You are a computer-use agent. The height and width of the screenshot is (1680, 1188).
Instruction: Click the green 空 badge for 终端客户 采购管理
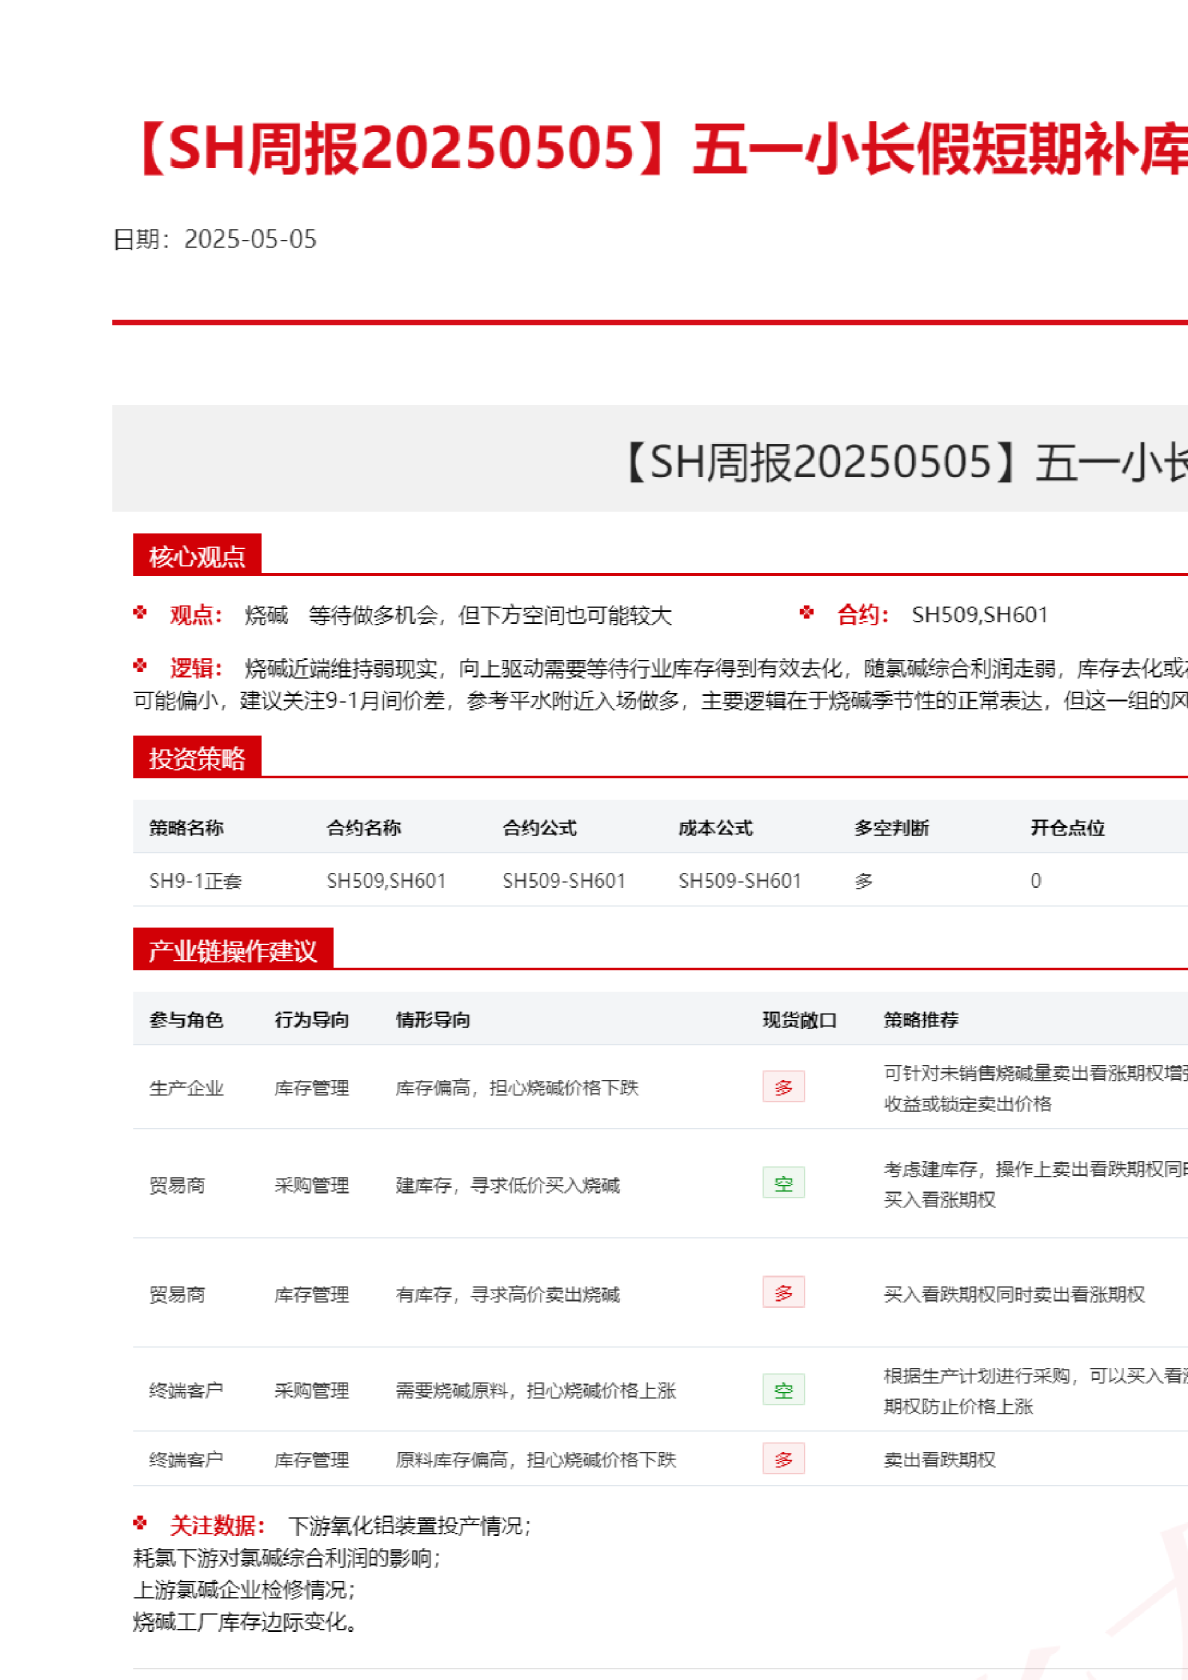click(783, 1390)
